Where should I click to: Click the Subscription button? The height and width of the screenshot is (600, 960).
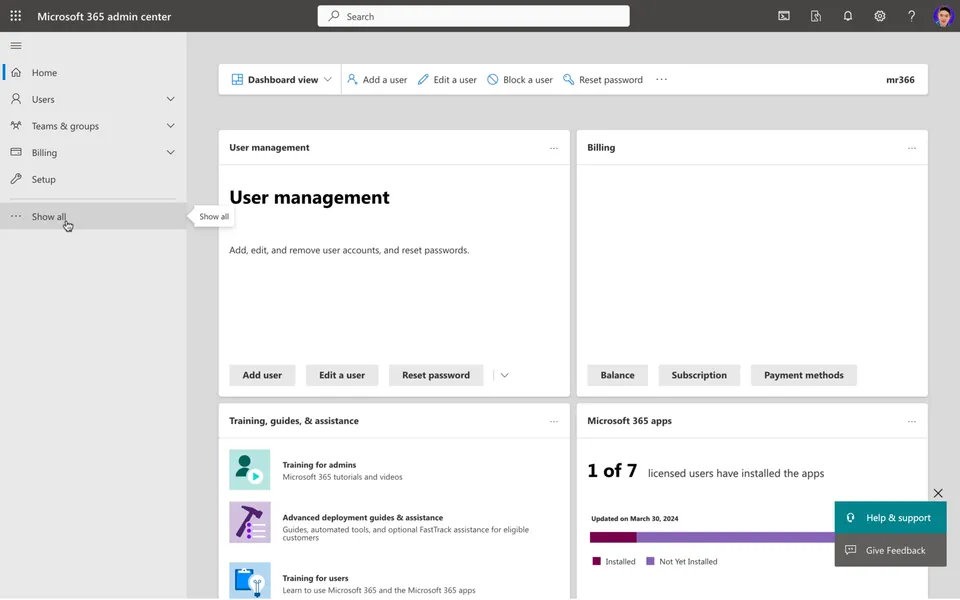(x=699, y=375)
